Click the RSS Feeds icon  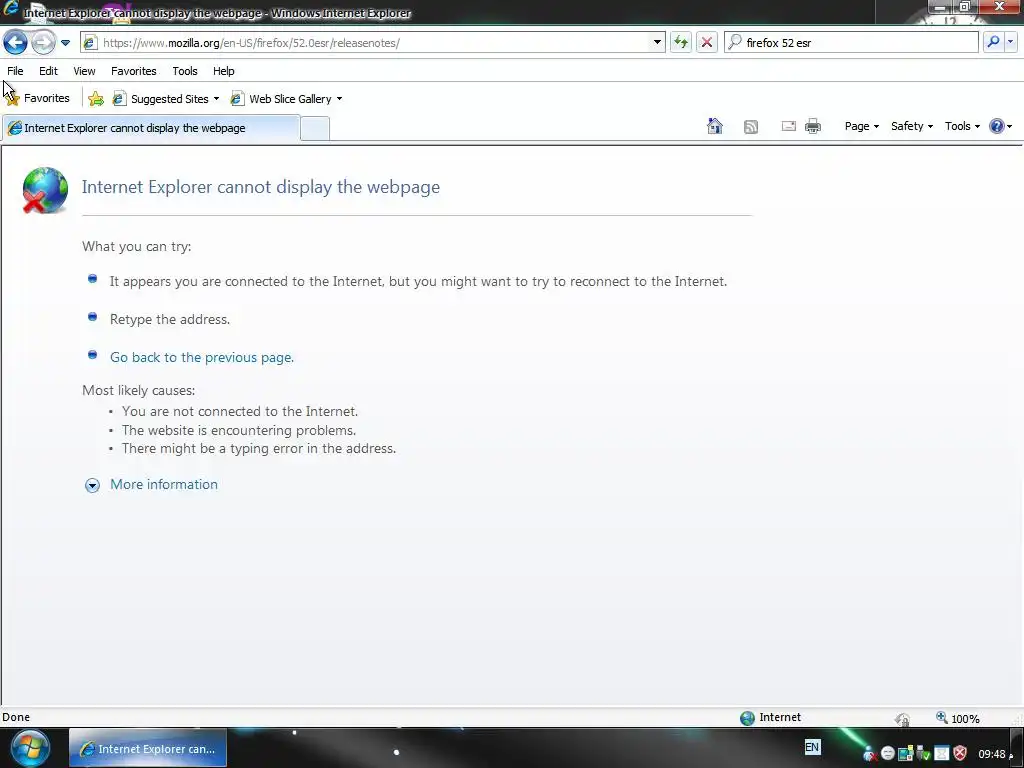[x=751, y=127]
